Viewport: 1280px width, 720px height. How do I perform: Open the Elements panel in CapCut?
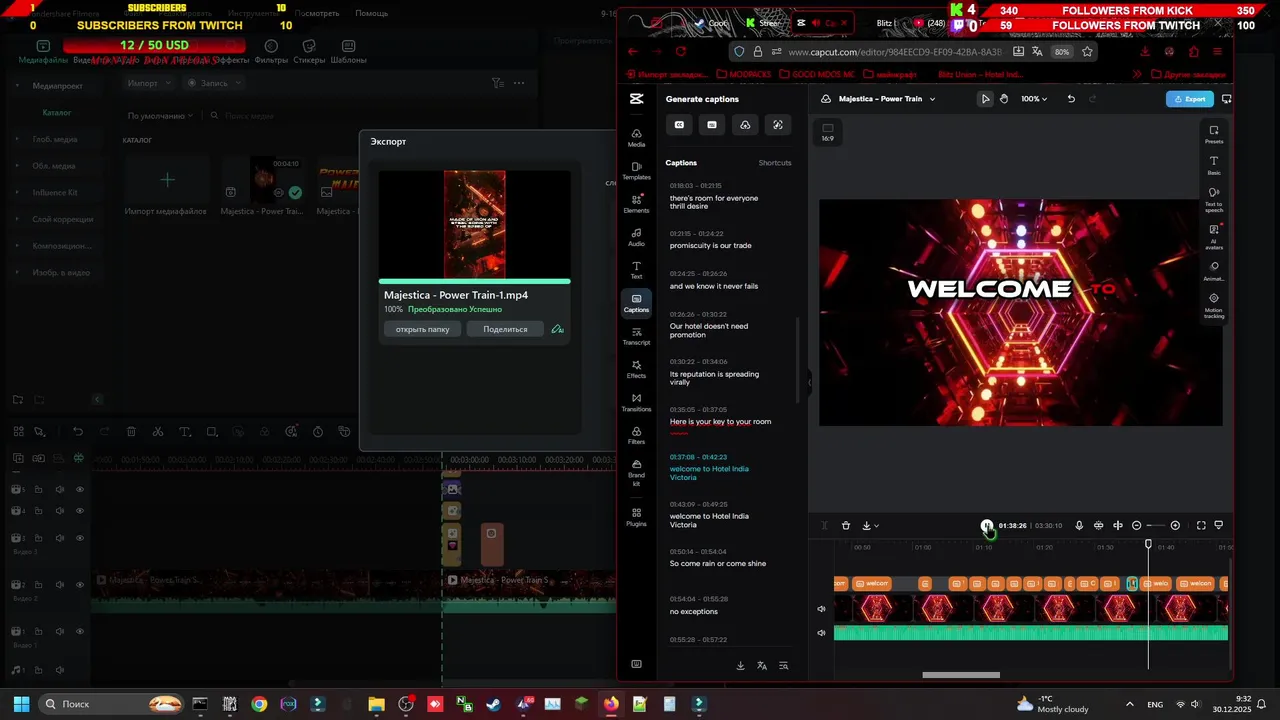pos(636,204)
